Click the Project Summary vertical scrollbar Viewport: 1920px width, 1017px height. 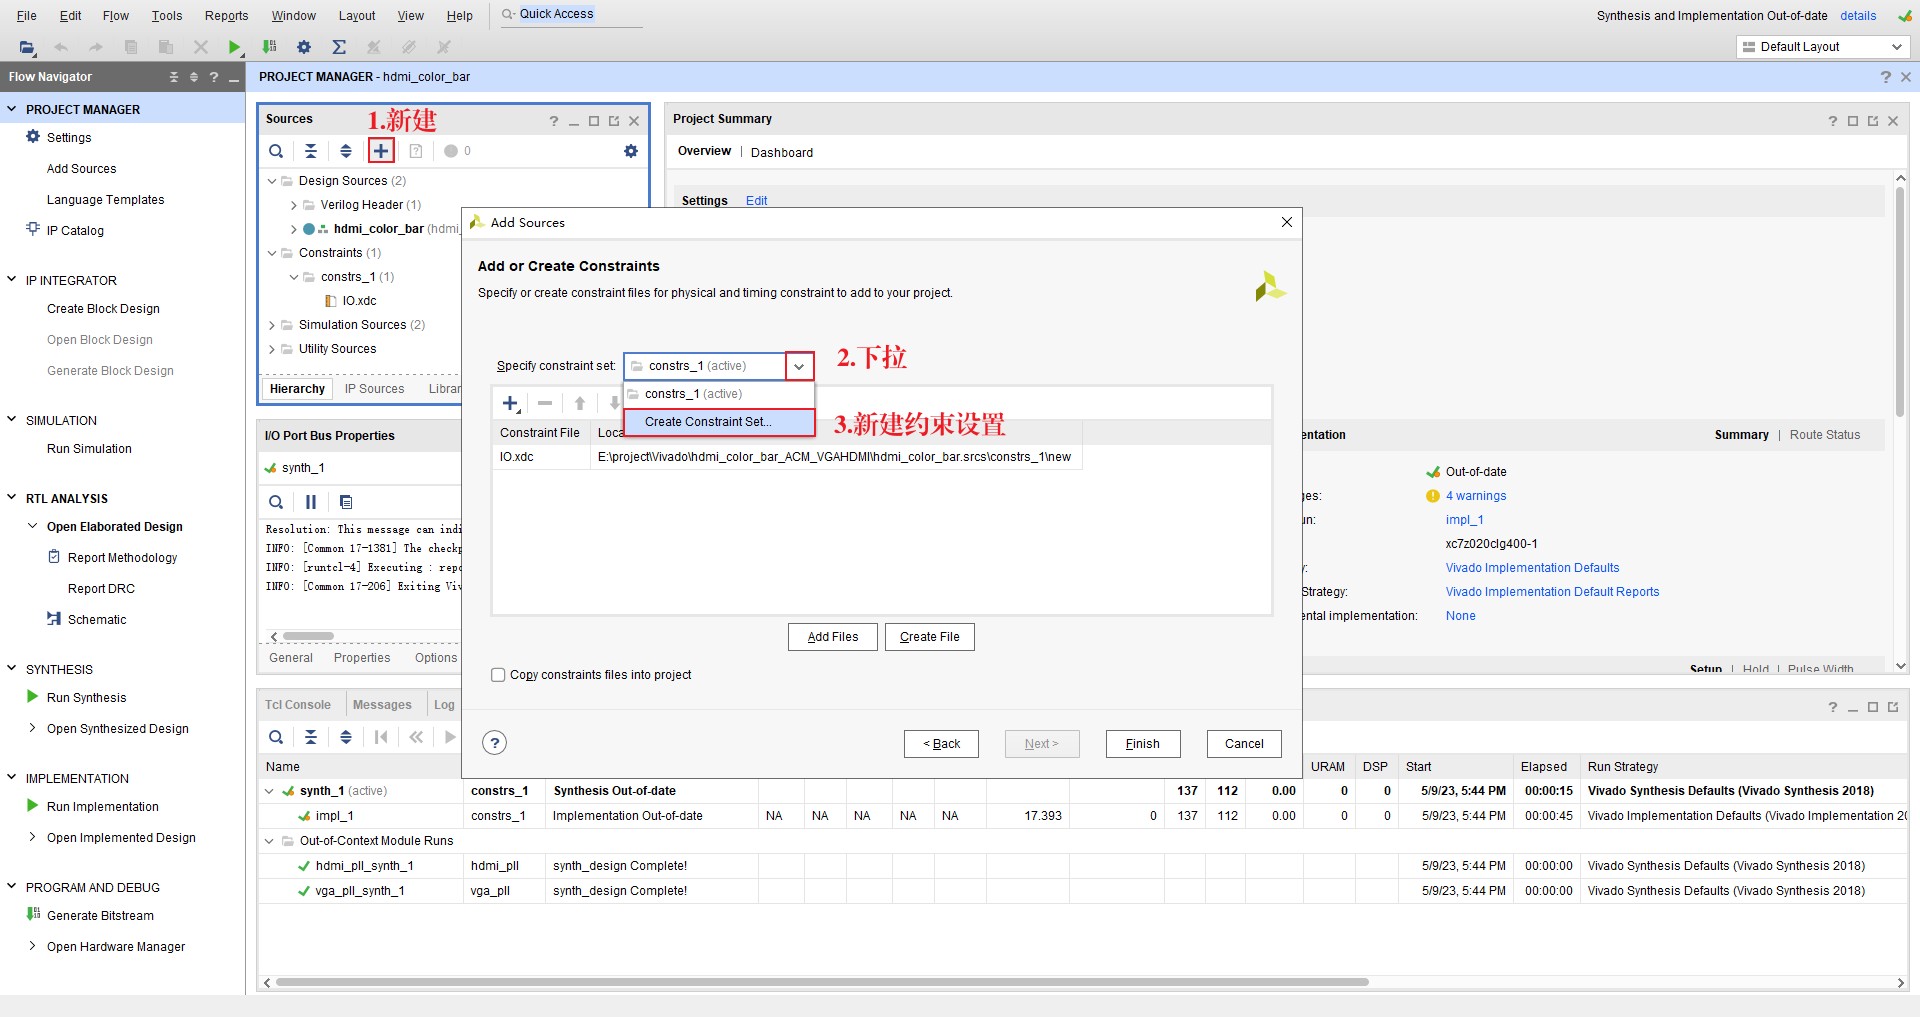point(1900,300)
